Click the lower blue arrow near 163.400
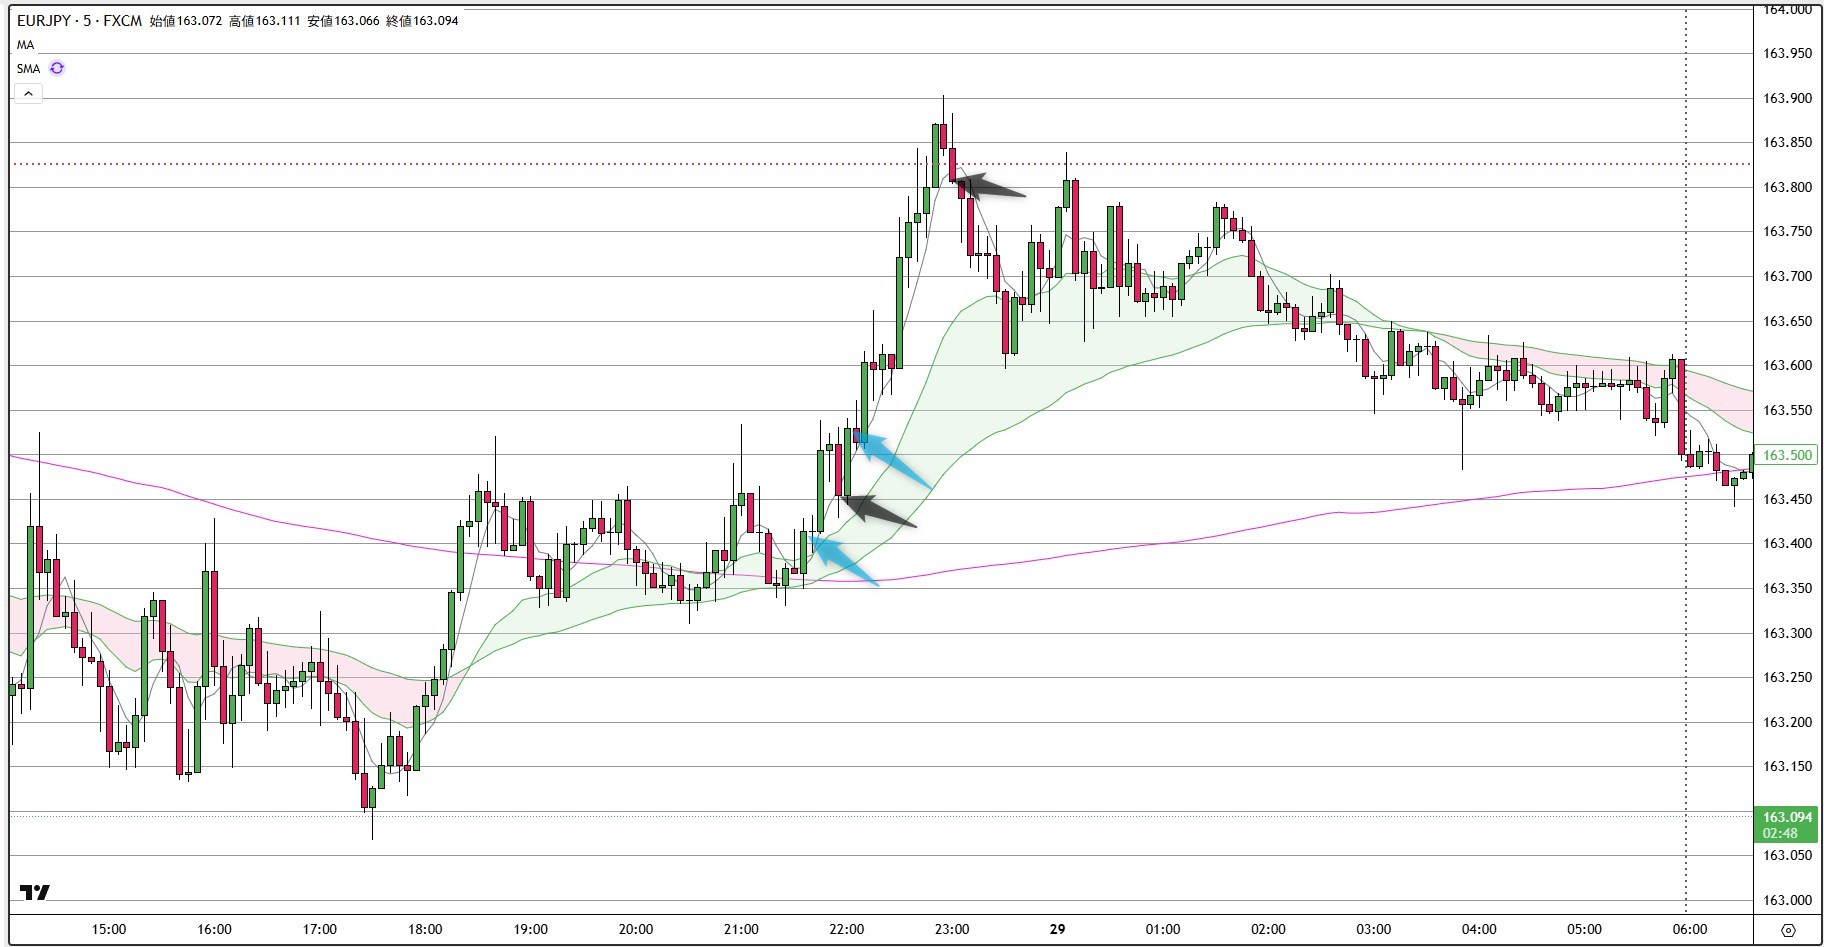 pos(843,561)
